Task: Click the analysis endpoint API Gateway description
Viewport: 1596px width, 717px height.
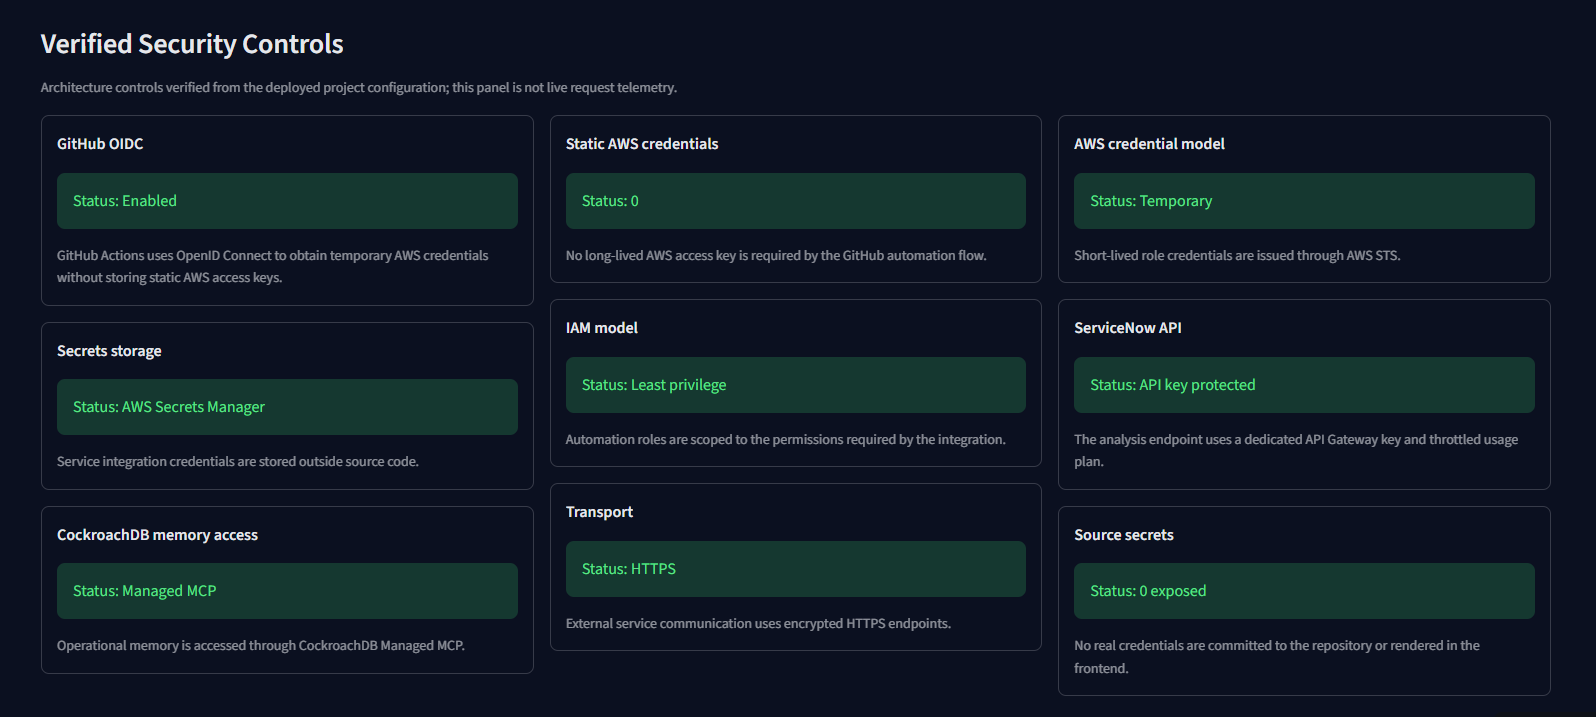Action: (x=1296, y=451)
